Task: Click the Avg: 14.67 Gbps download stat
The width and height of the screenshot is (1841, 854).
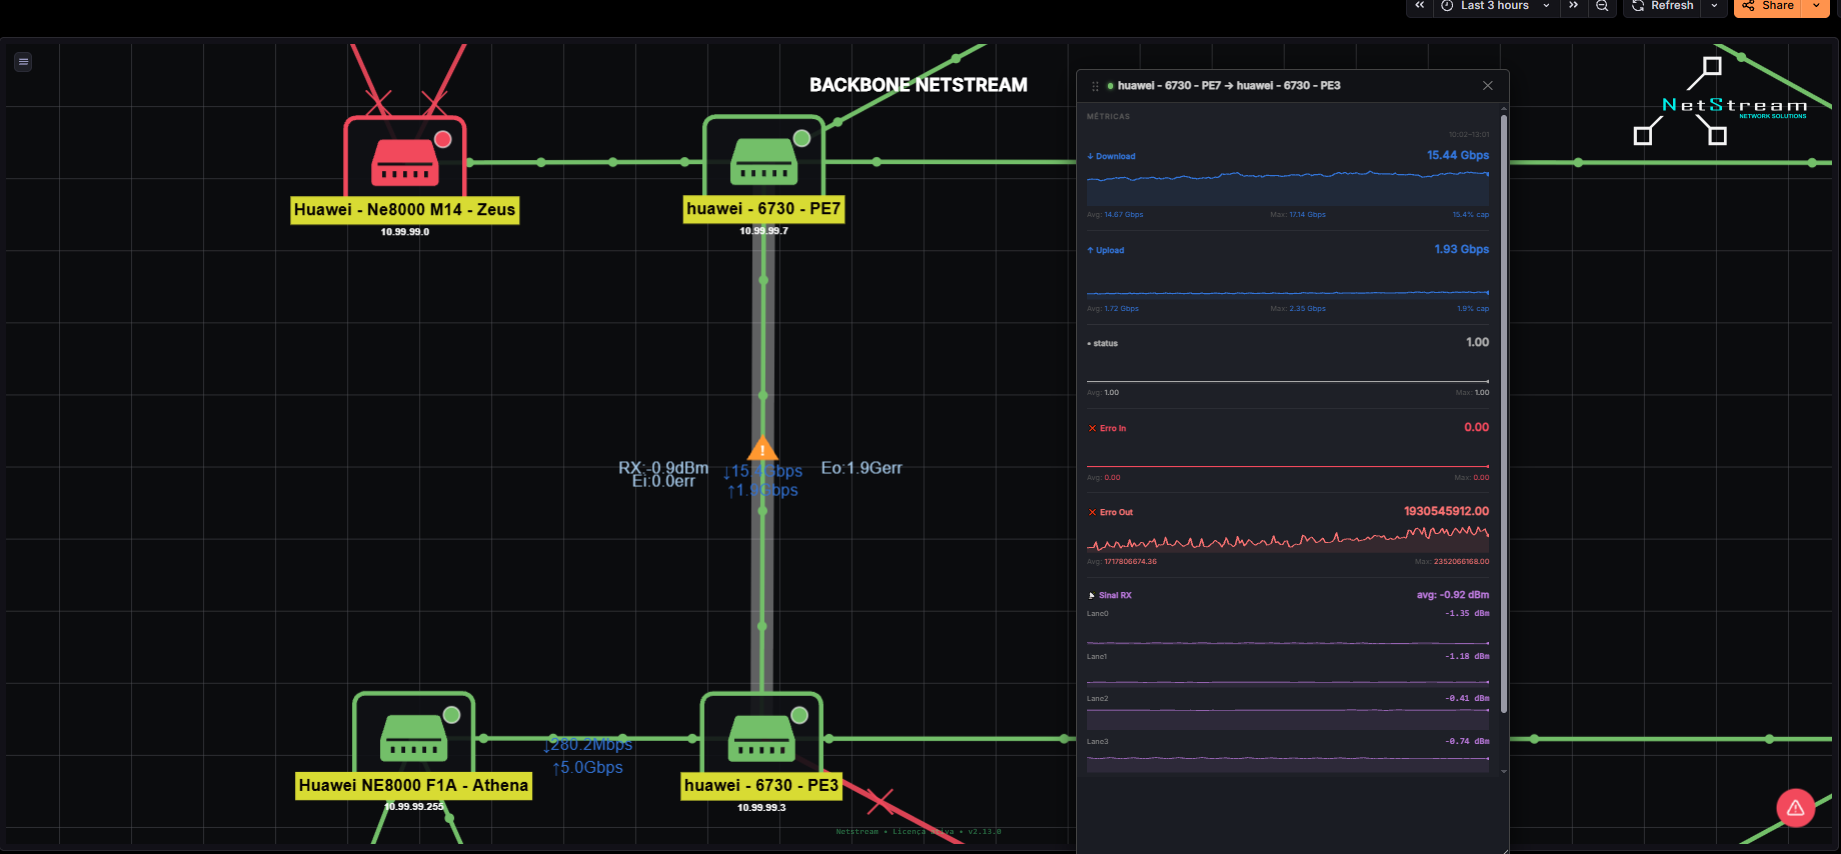Action: 1115,215
